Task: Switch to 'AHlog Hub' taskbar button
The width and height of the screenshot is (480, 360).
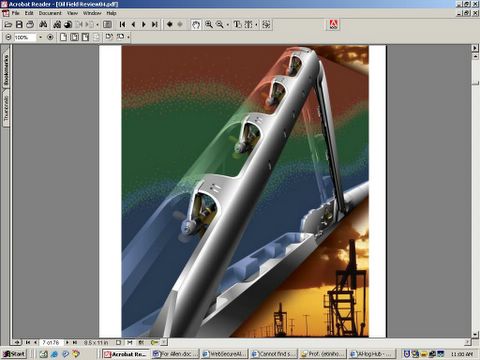Action: pos(372,354)
